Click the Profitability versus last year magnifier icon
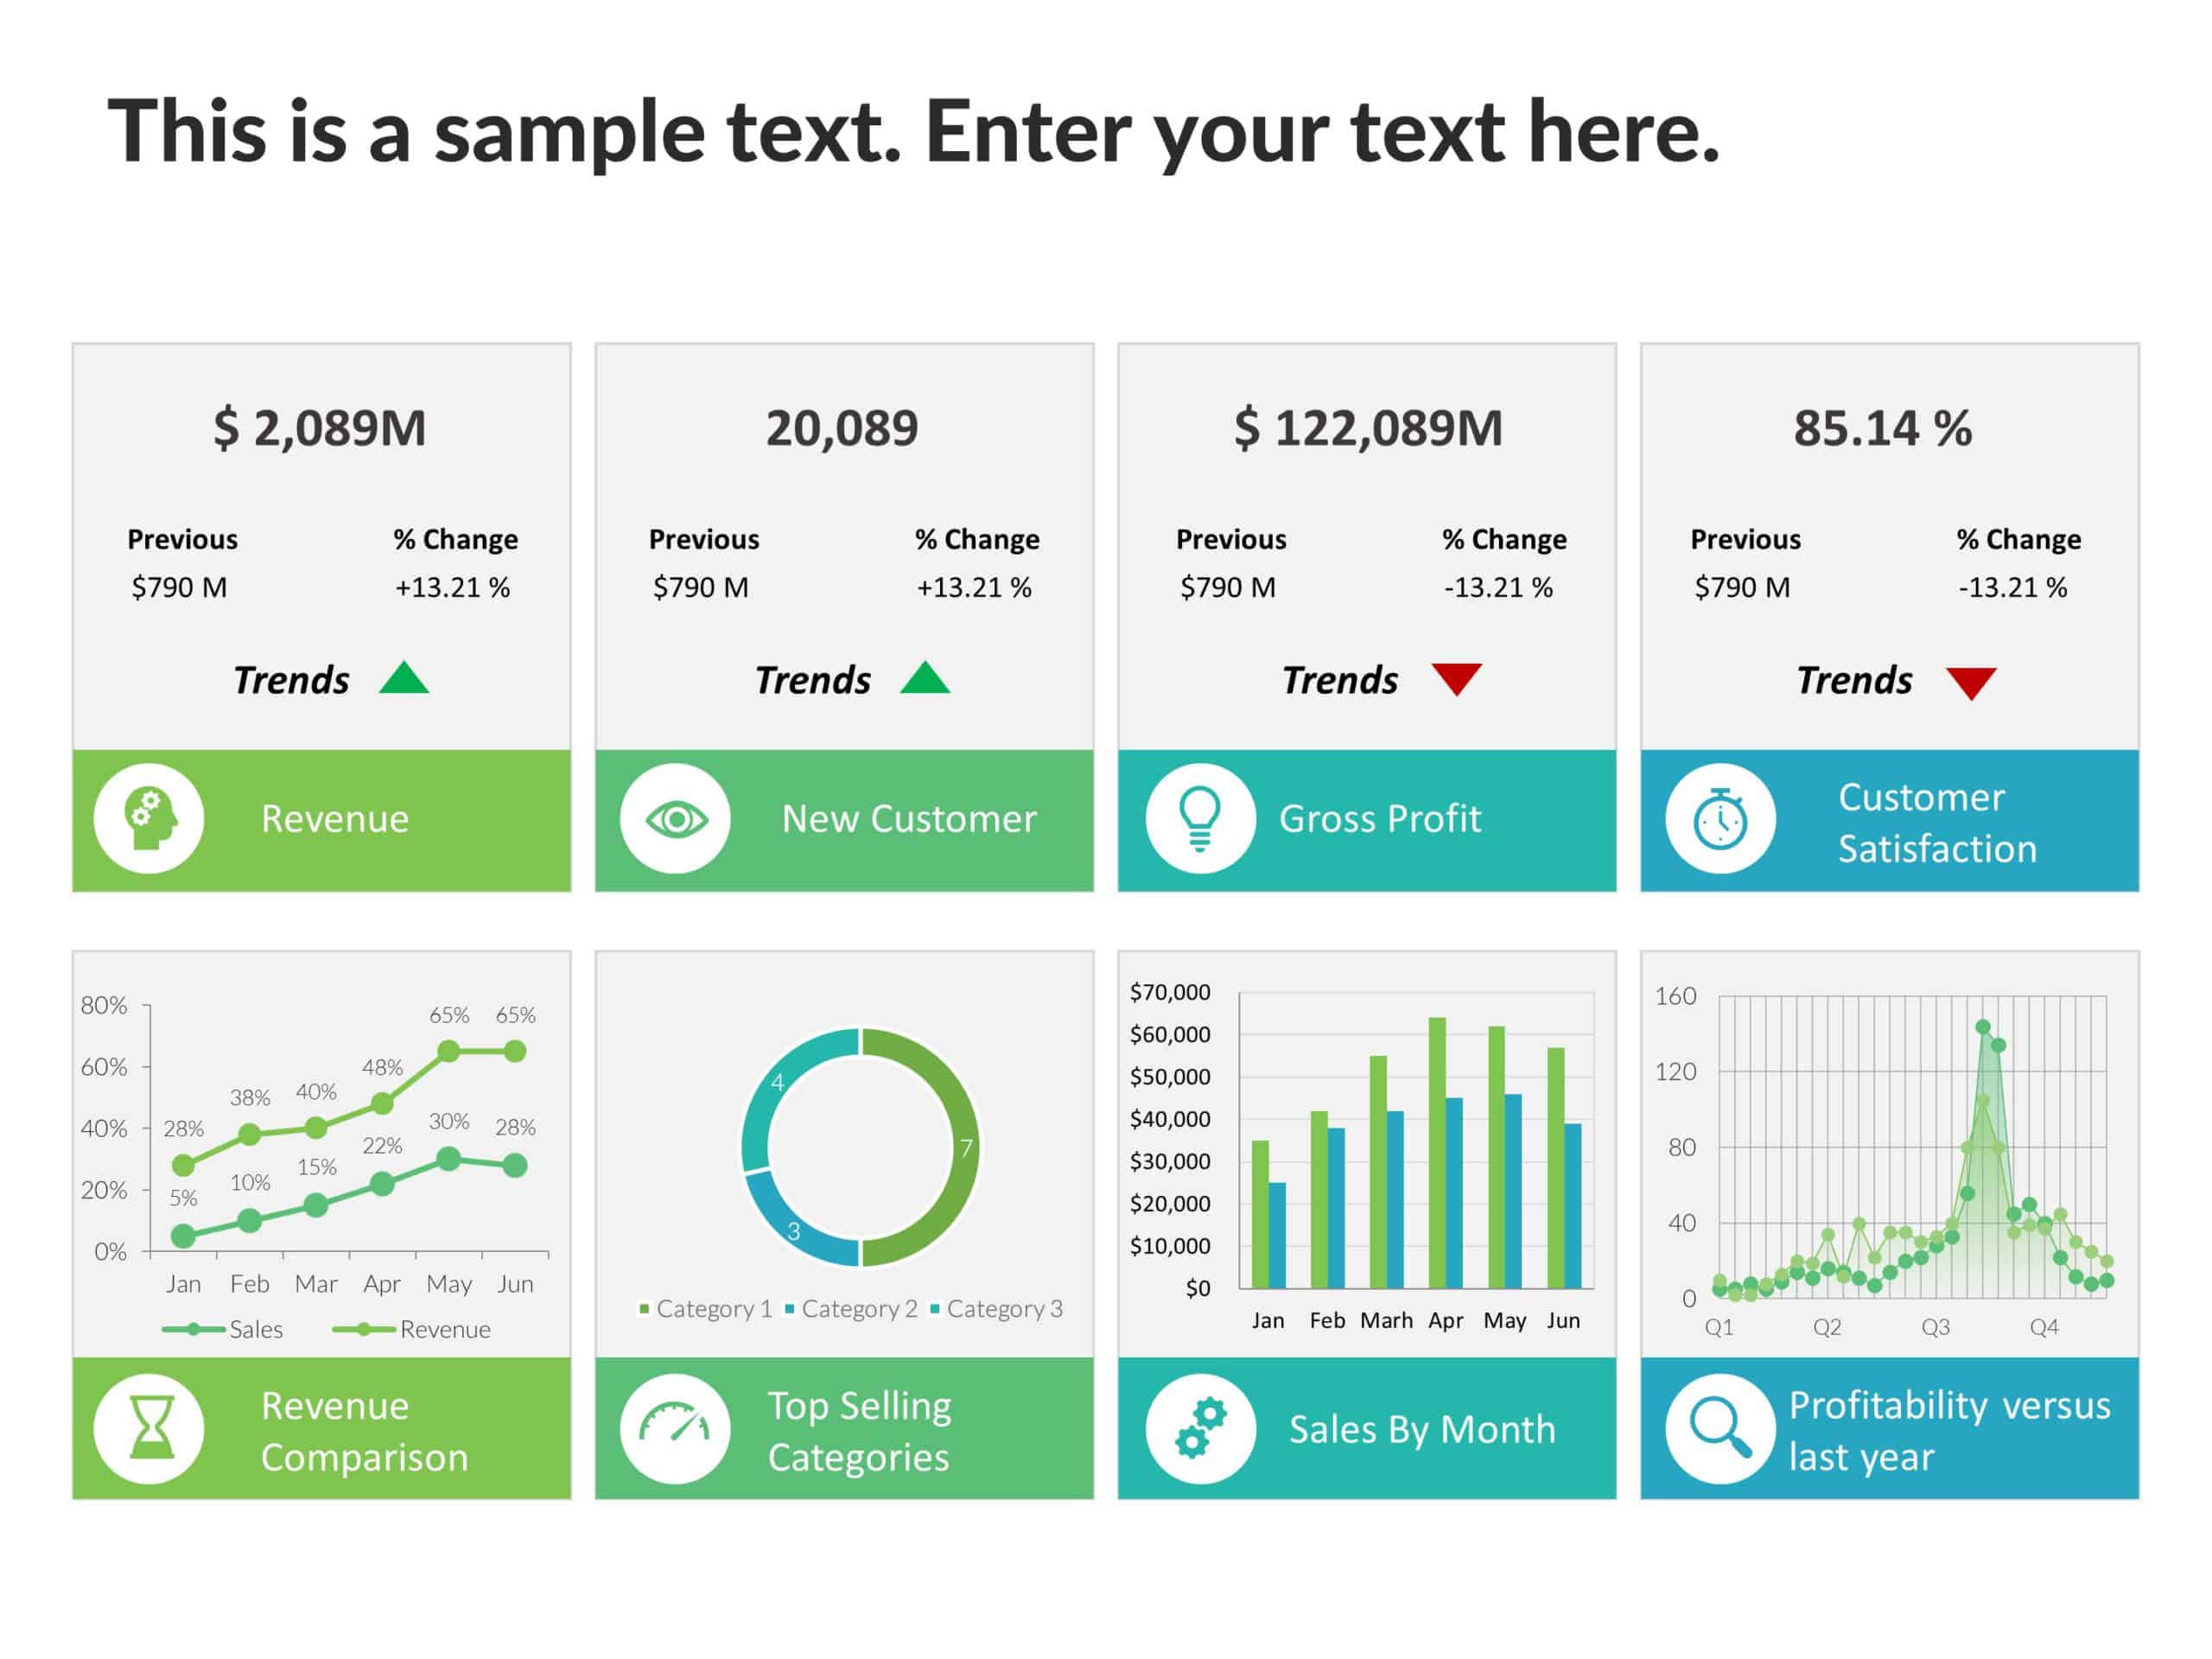Viewport: 2212px width, 1659px height. (x=1721, y=1443)
